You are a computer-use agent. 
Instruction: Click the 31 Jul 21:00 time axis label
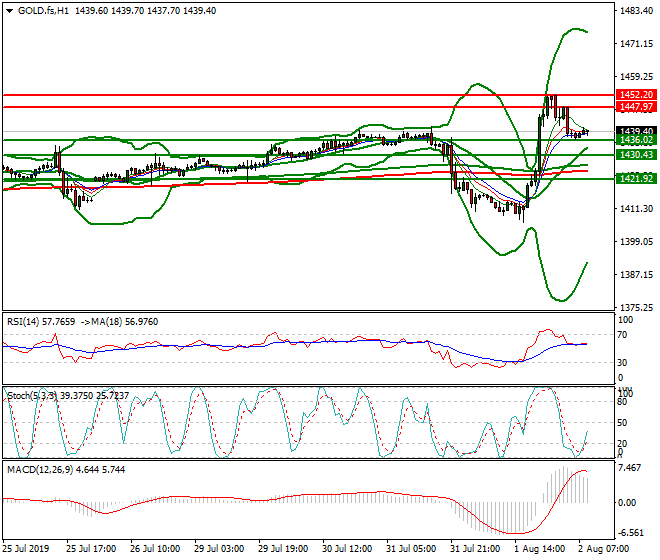[474, 551]
